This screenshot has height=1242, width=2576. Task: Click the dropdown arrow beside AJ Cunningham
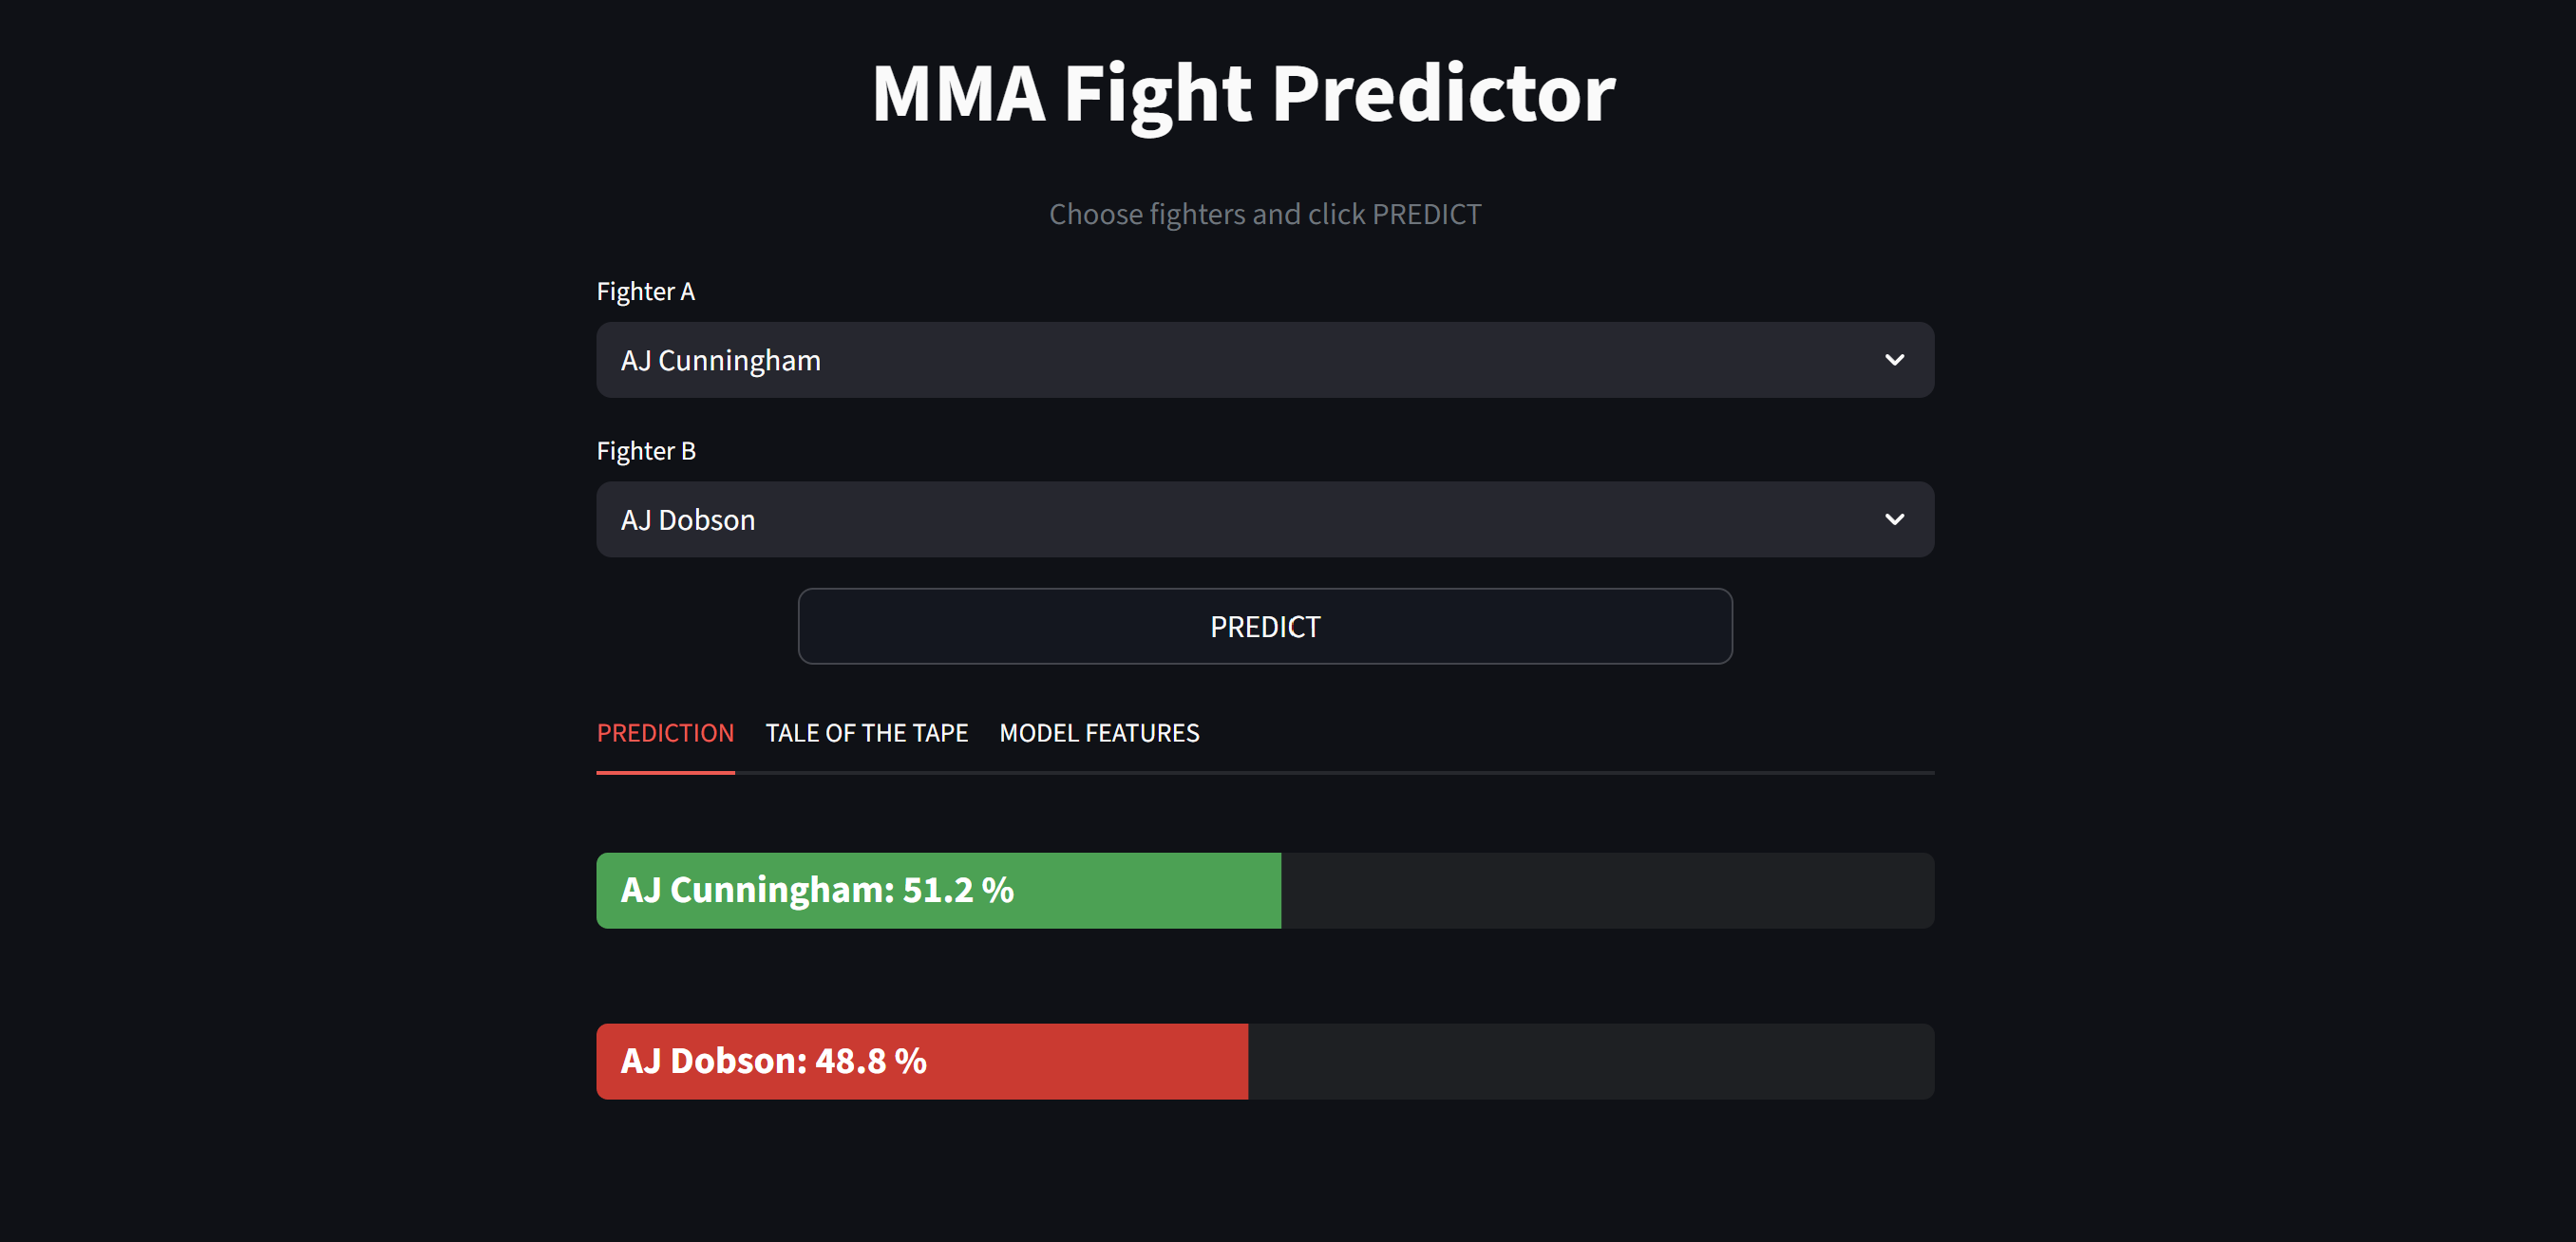1895,360
